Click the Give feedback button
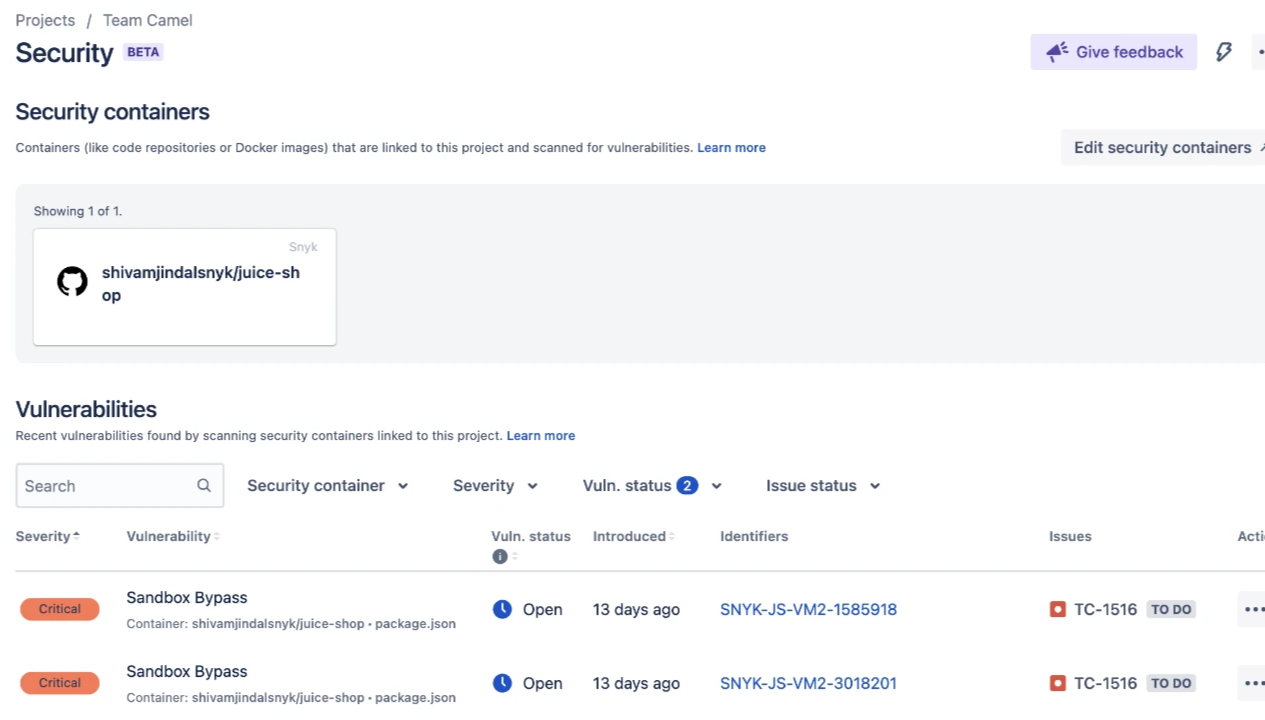 click(x=1113, y=51)
